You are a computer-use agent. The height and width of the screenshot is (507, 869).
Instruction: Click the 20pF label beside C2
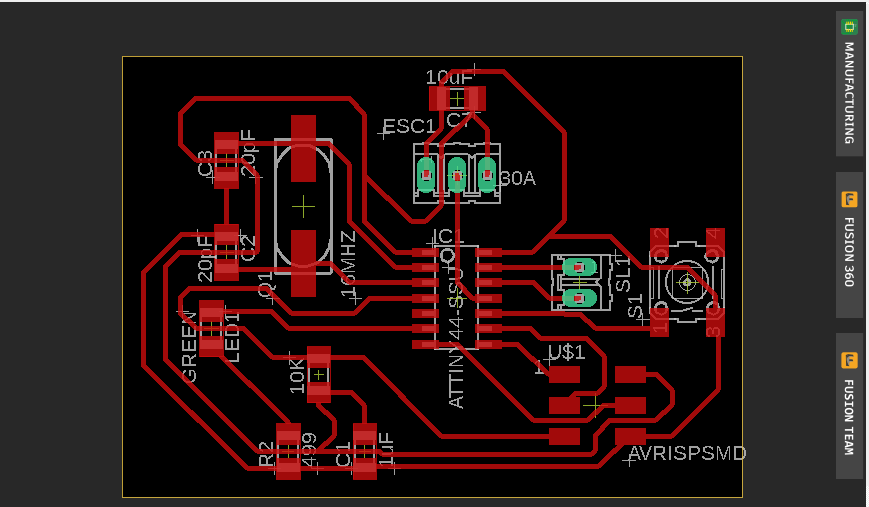tap(205, 258)
